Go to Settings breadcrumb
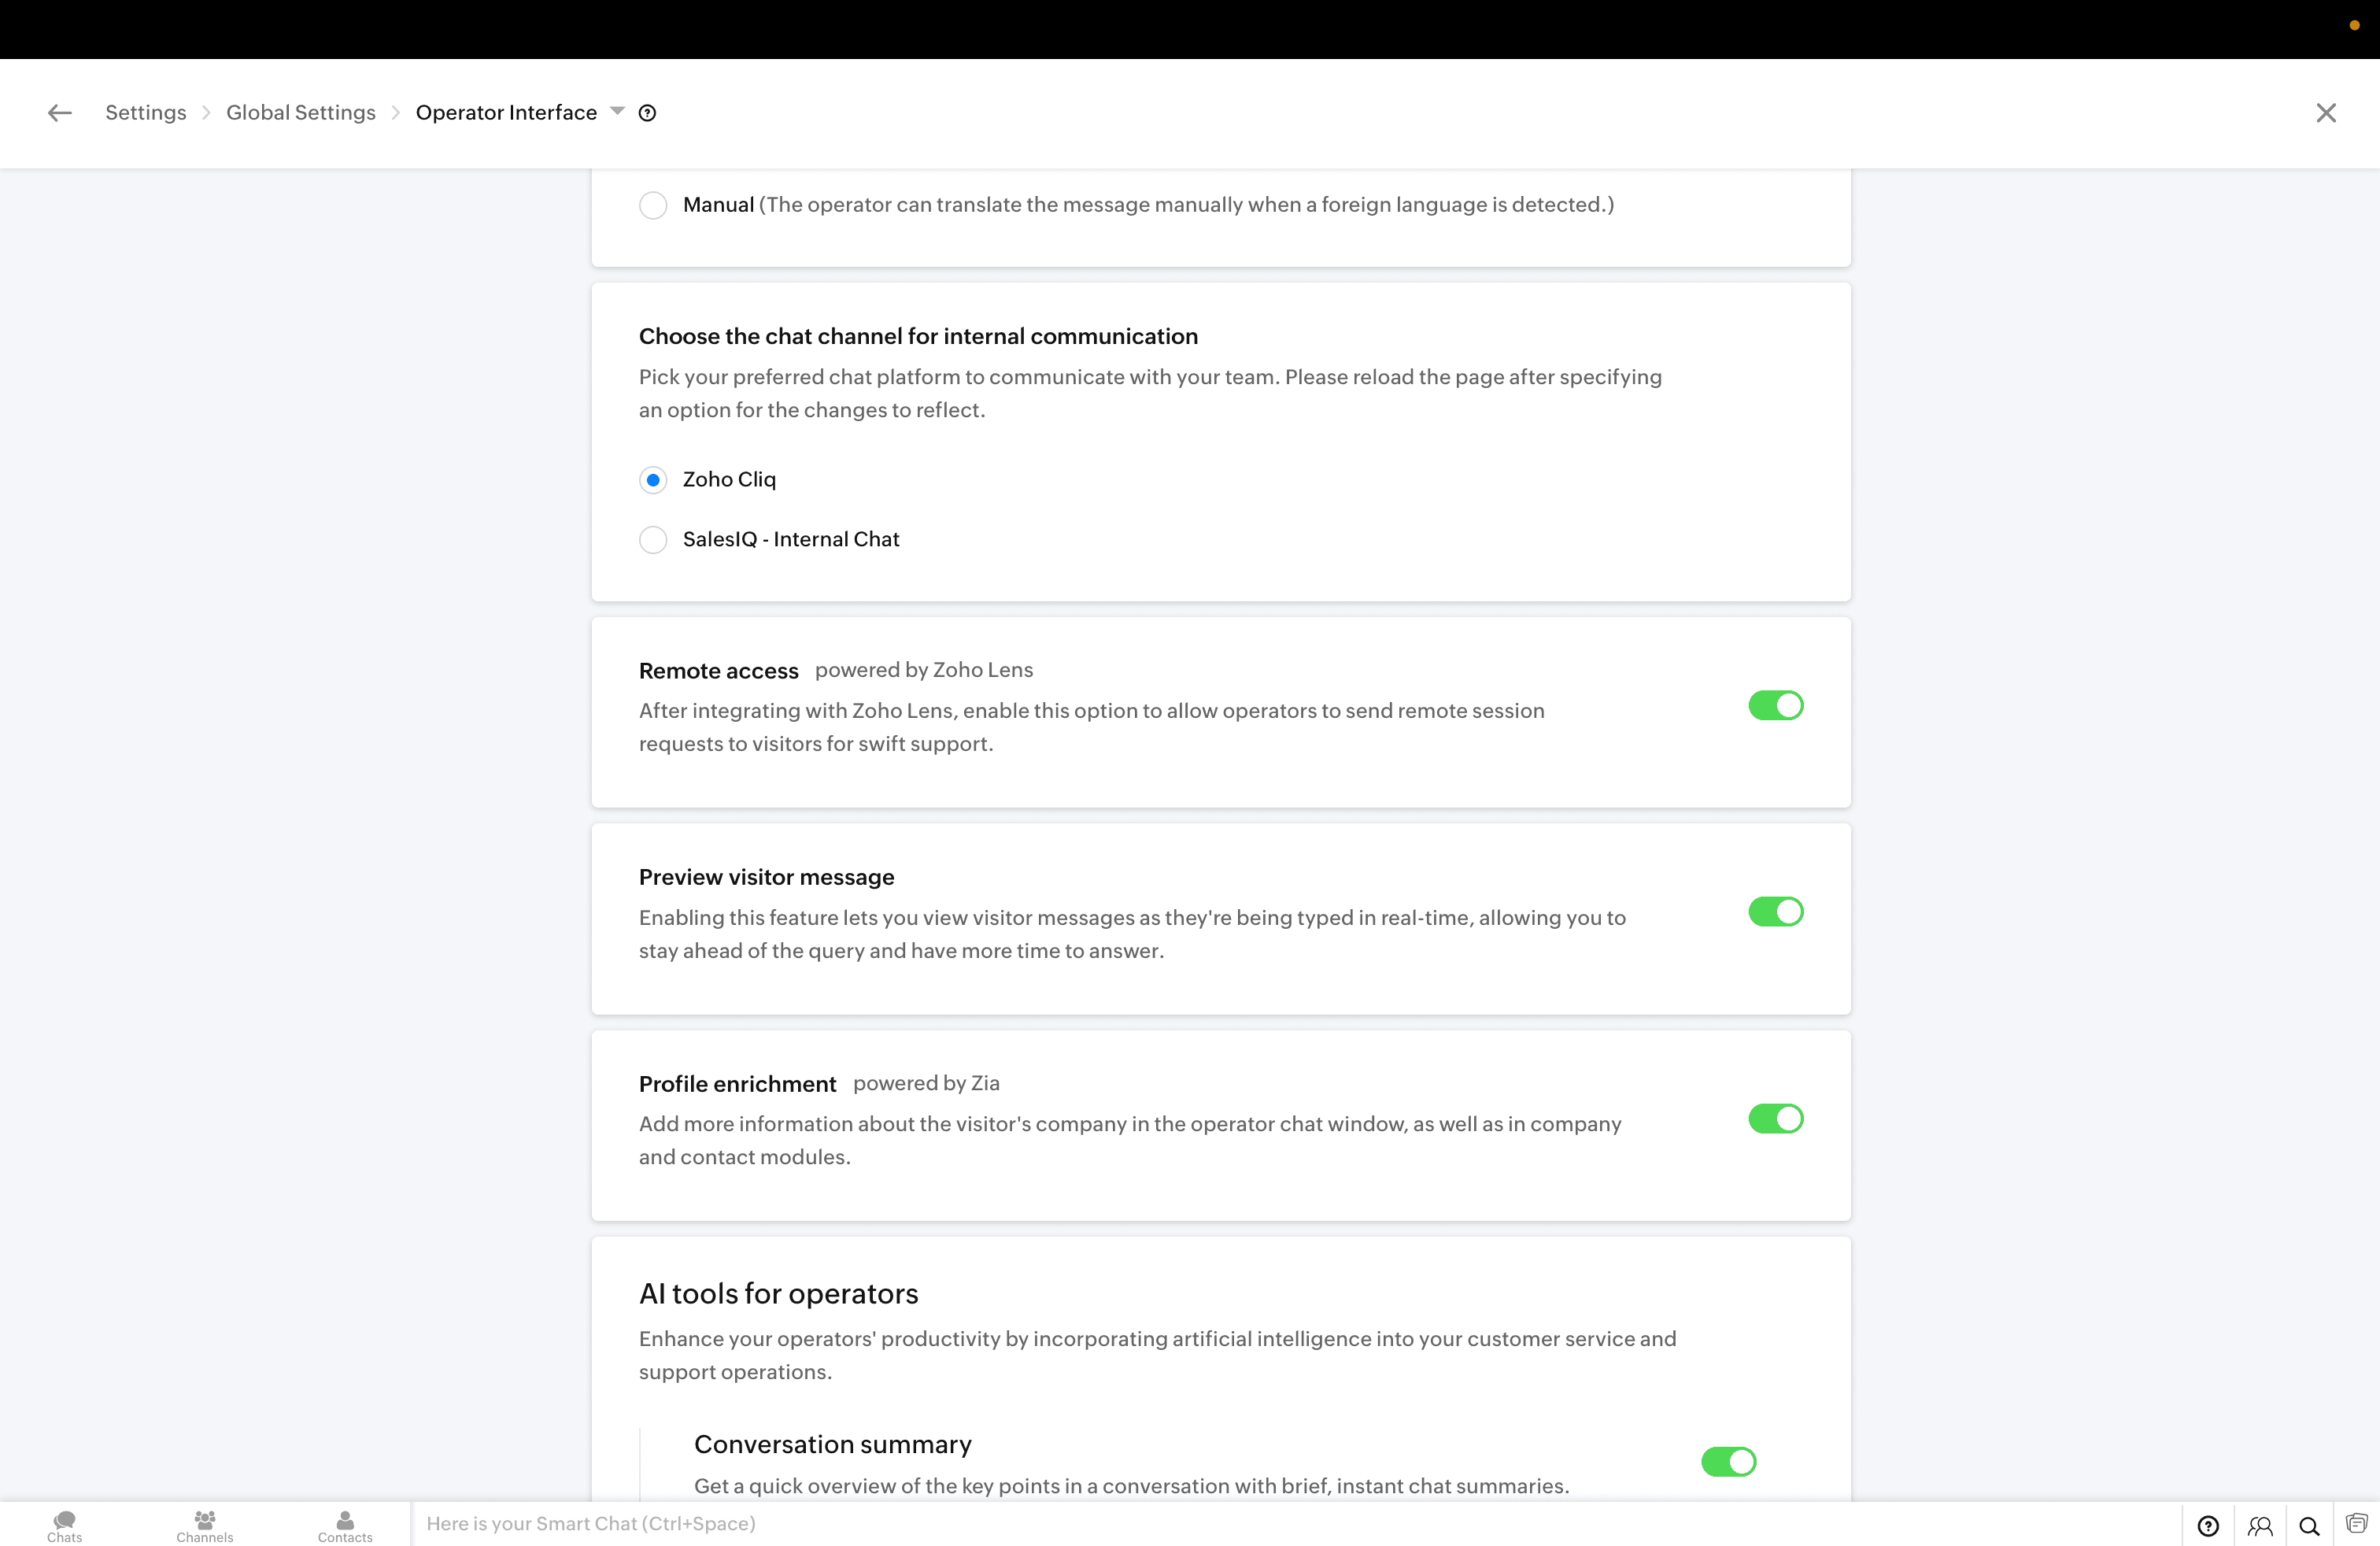Viewport: 2380px width, 1546px height. [x=146, y=113]
